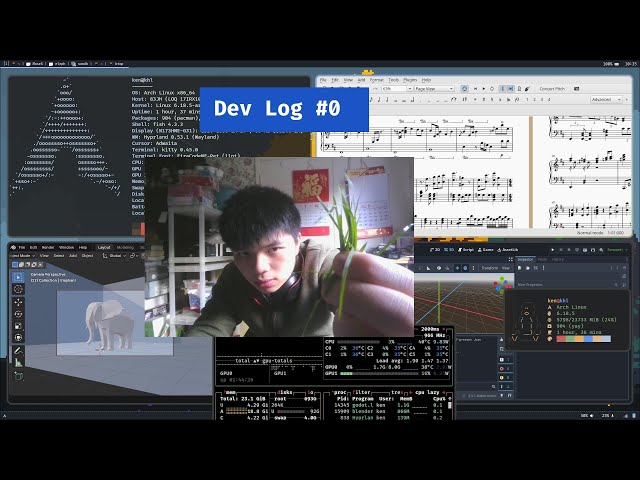
Task: Select Blender's Rotate tool
Action: (18, 314)
